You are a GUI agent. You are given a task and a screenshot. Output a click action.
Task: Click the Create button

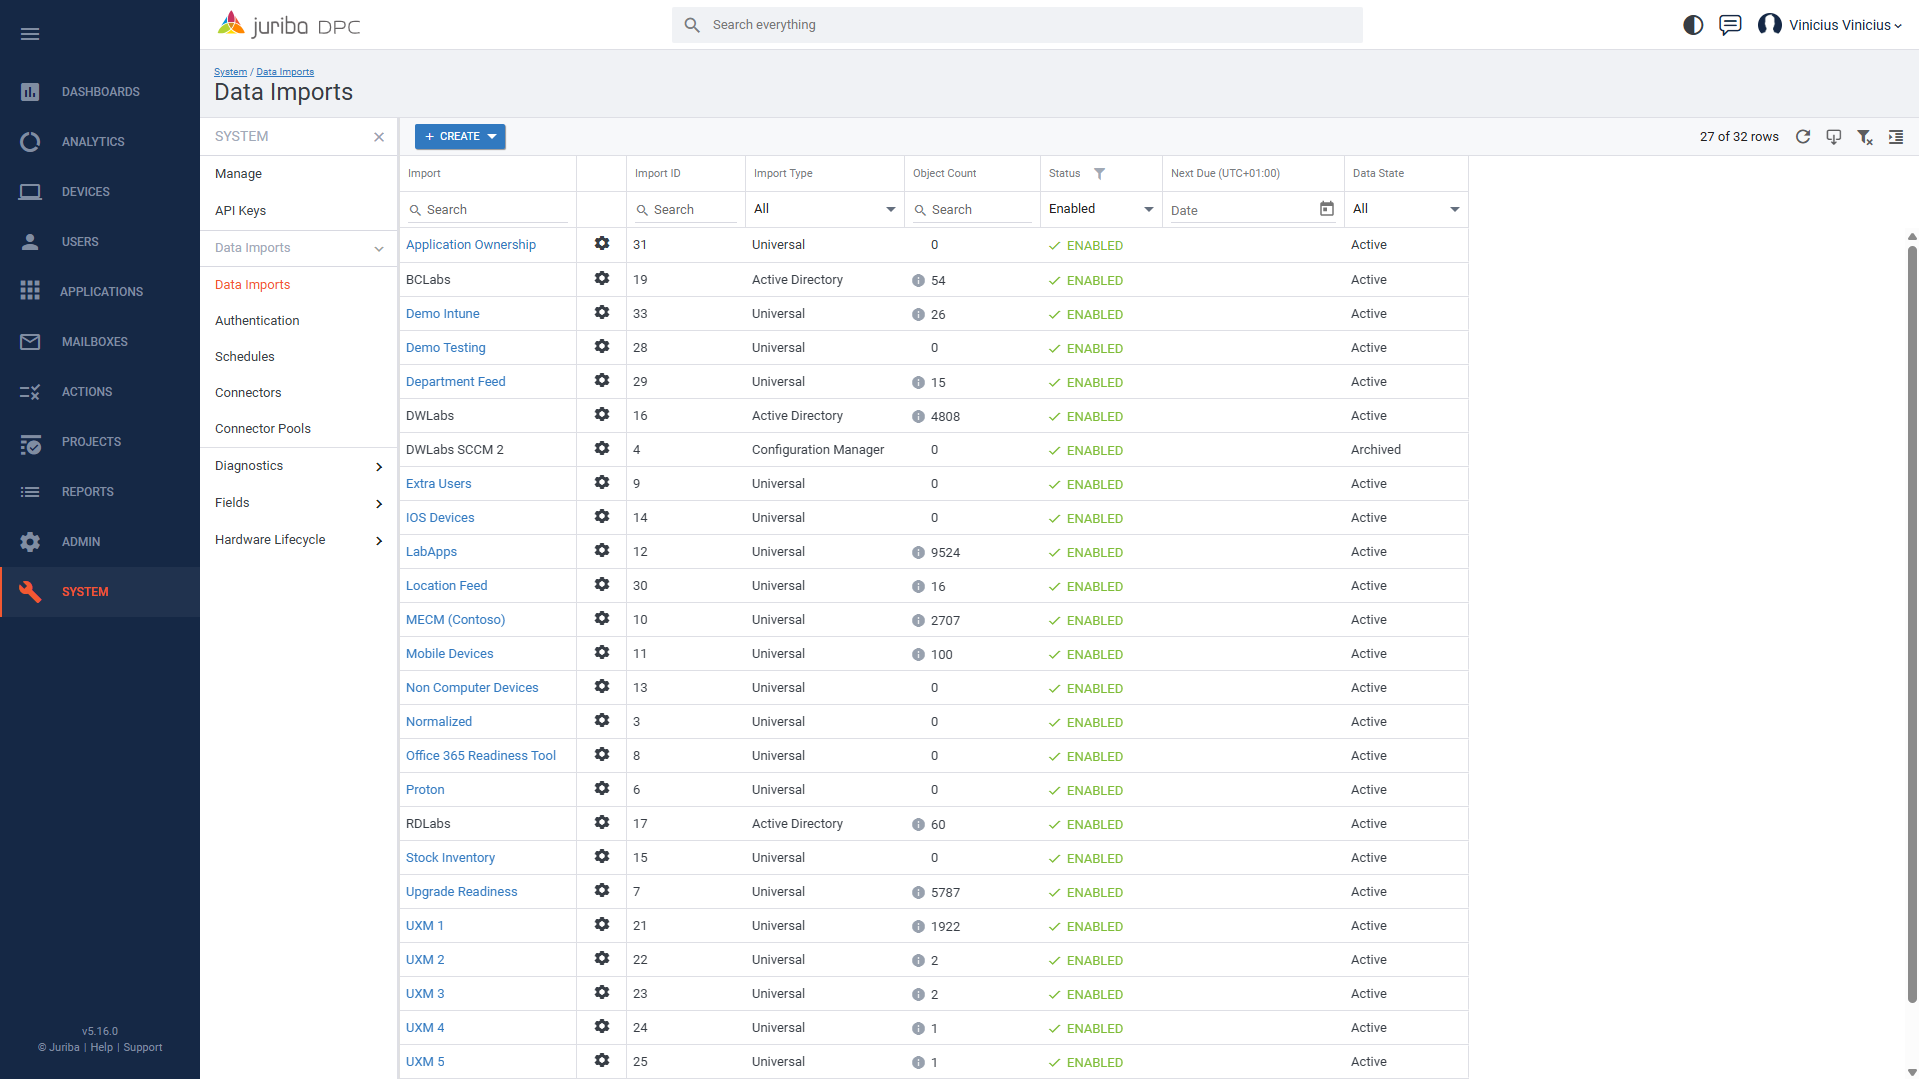pos(460,137)
